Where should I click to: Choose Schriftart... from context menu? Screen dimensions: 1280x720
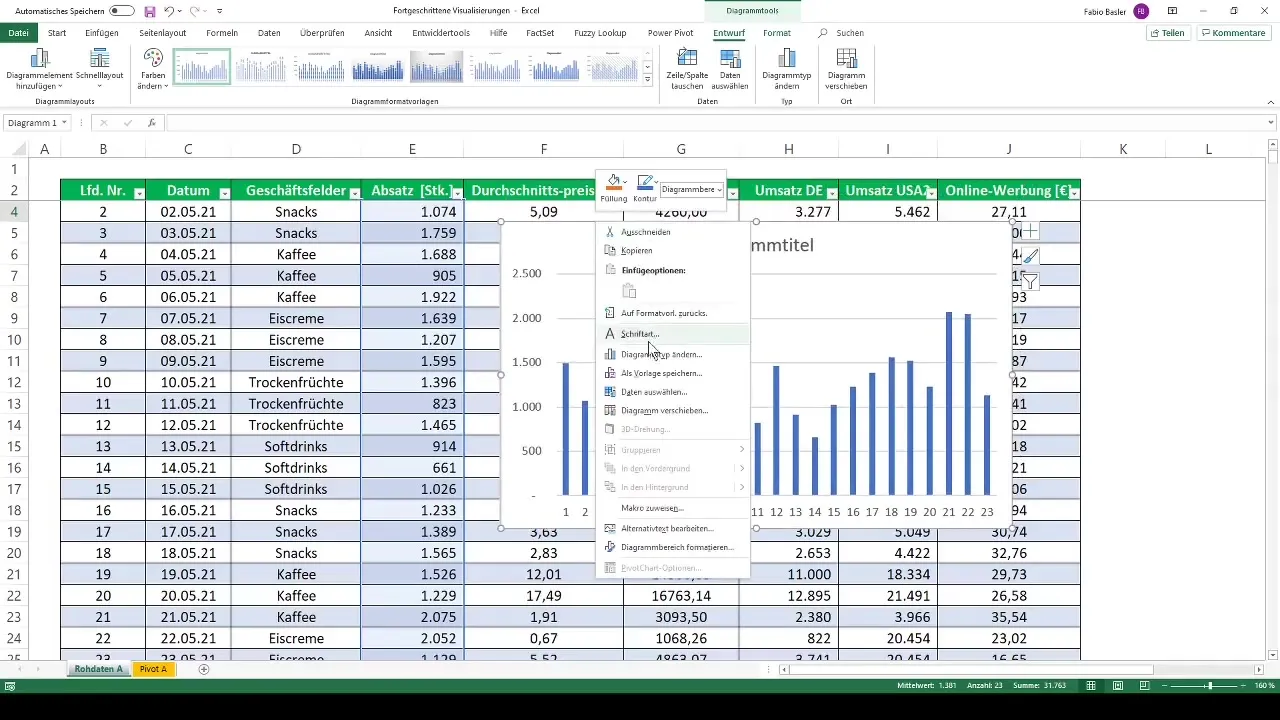672,334
